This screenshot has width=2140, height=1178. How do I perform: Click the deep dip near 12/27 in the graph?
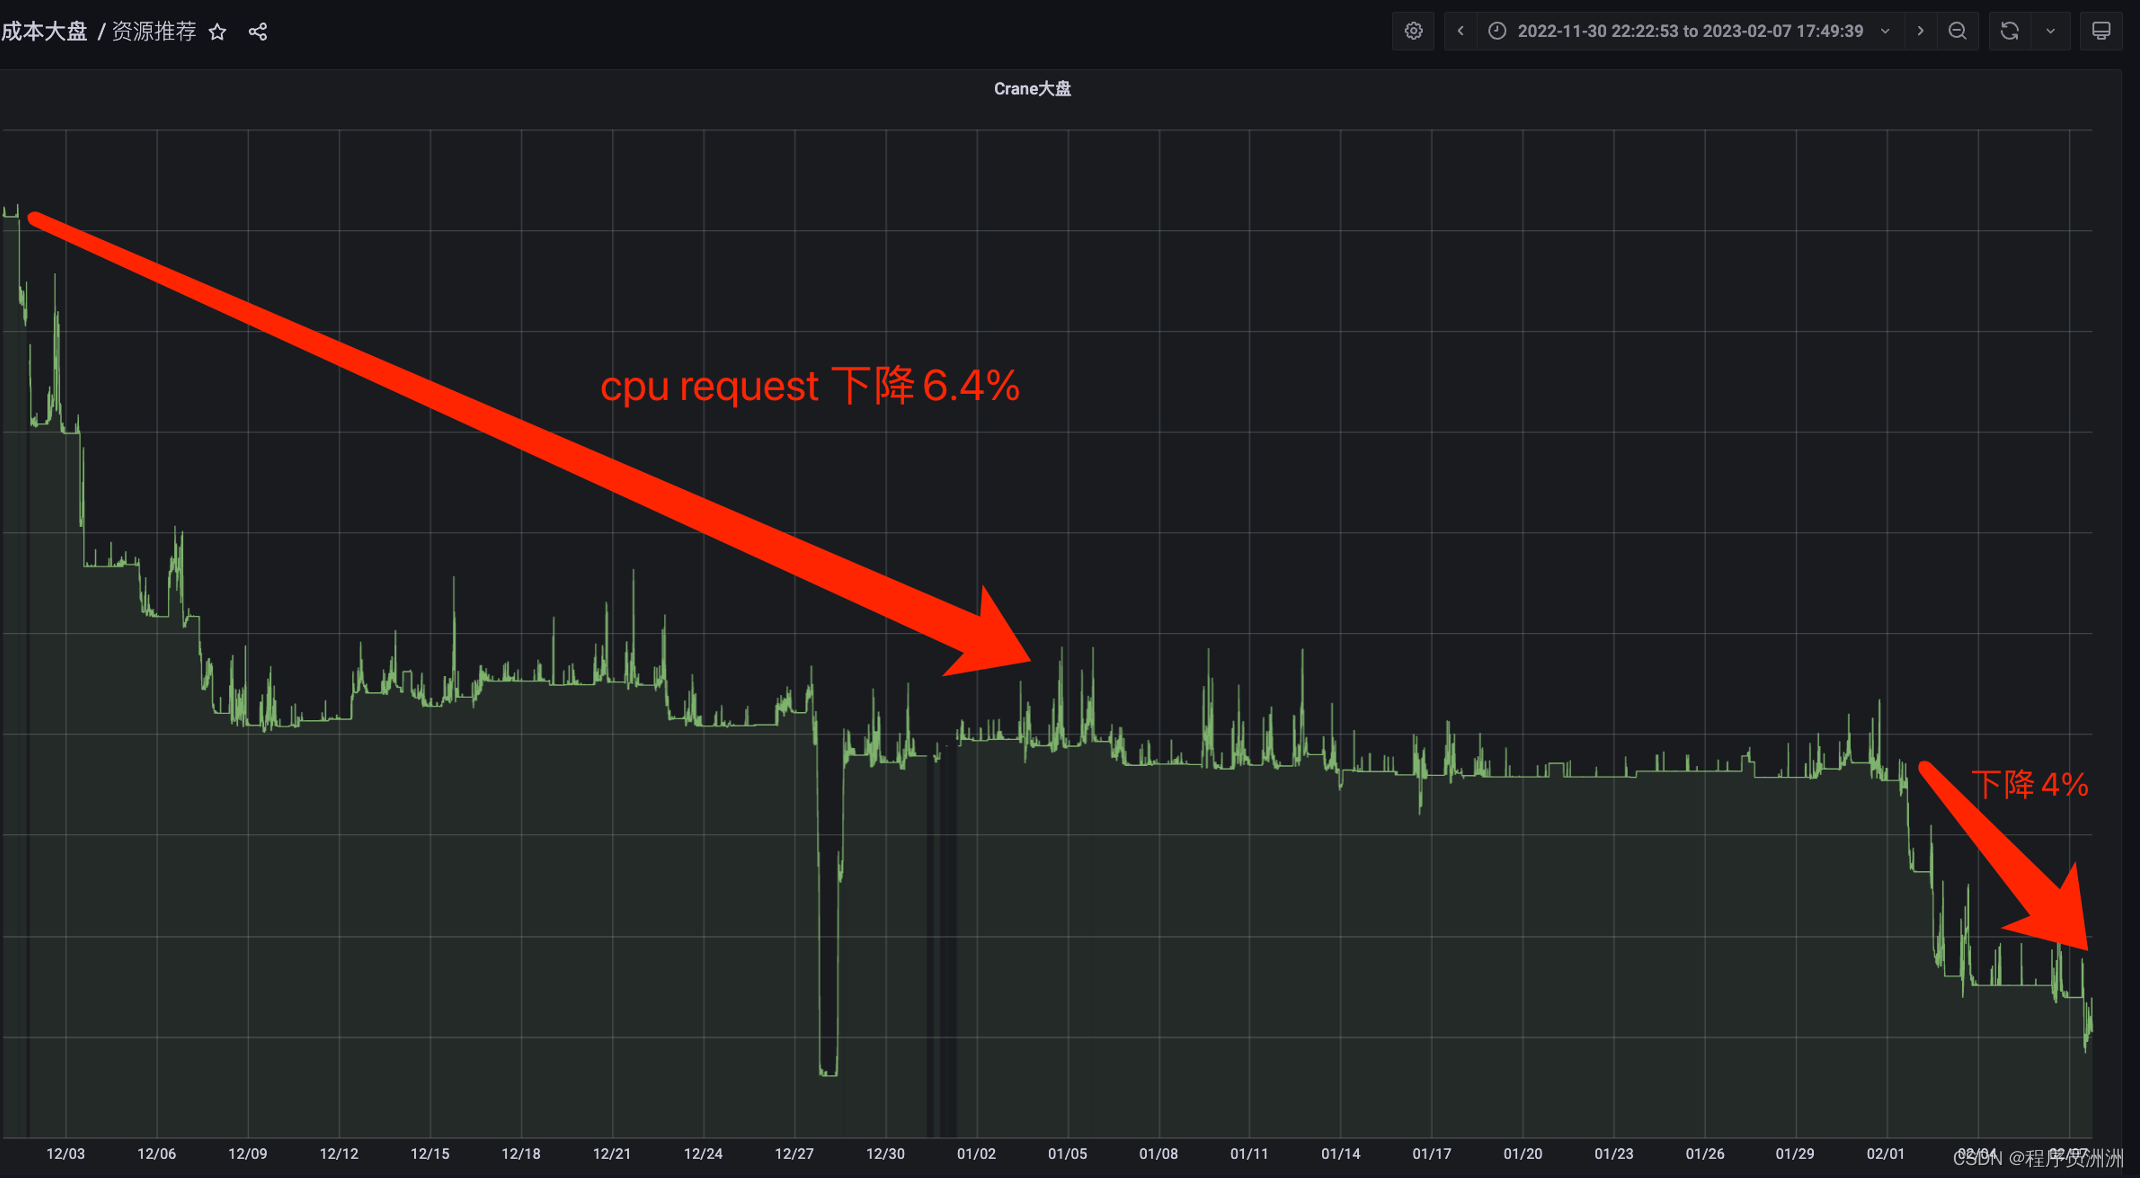(x=828, y=1070)
